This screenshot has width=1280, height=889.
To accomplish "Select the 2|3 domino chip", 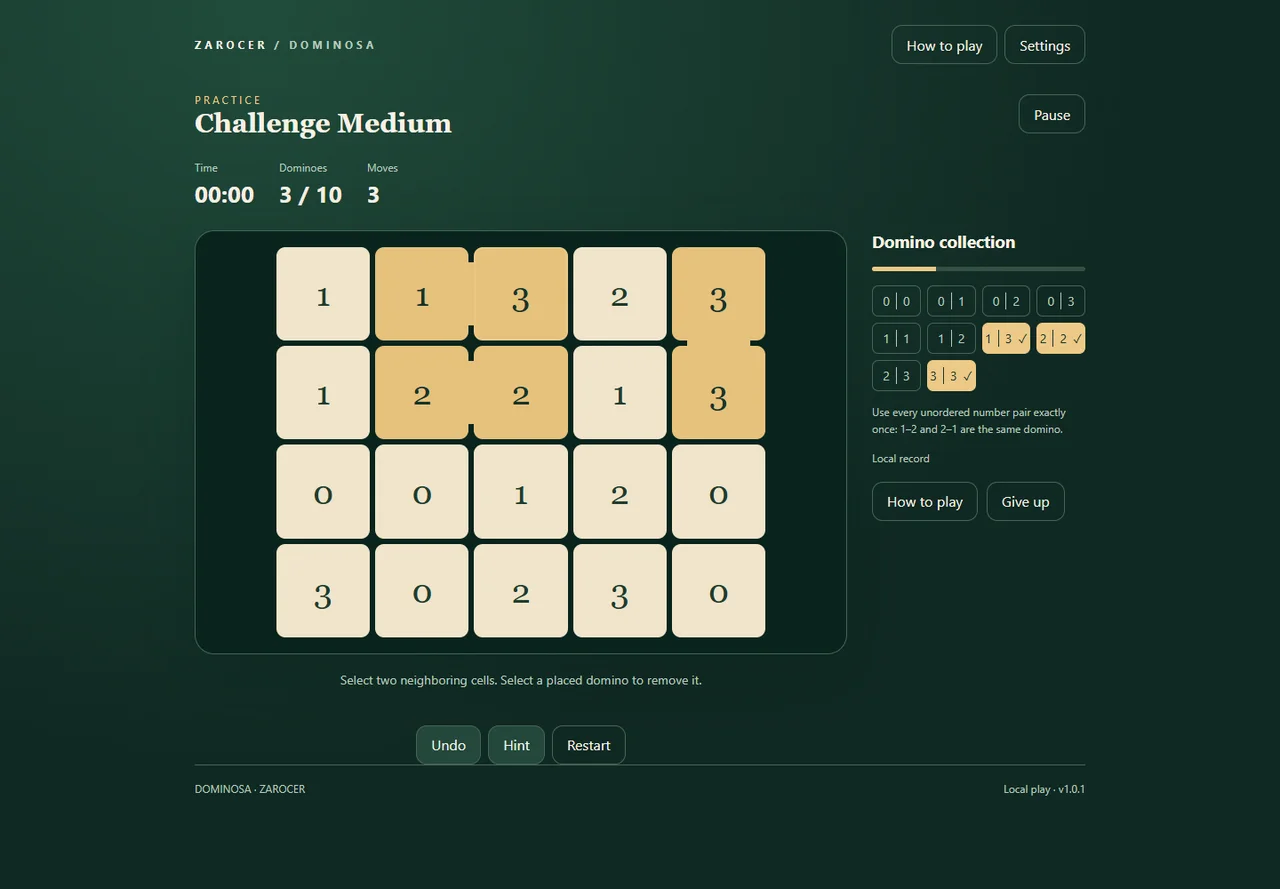I will click(x=896, y=375).
